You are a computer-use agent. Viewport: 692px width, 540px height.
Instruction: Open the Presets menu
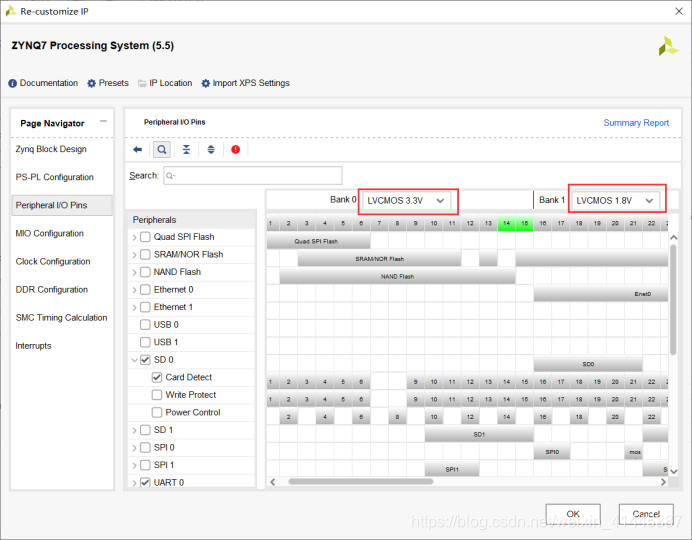(113, 83)
